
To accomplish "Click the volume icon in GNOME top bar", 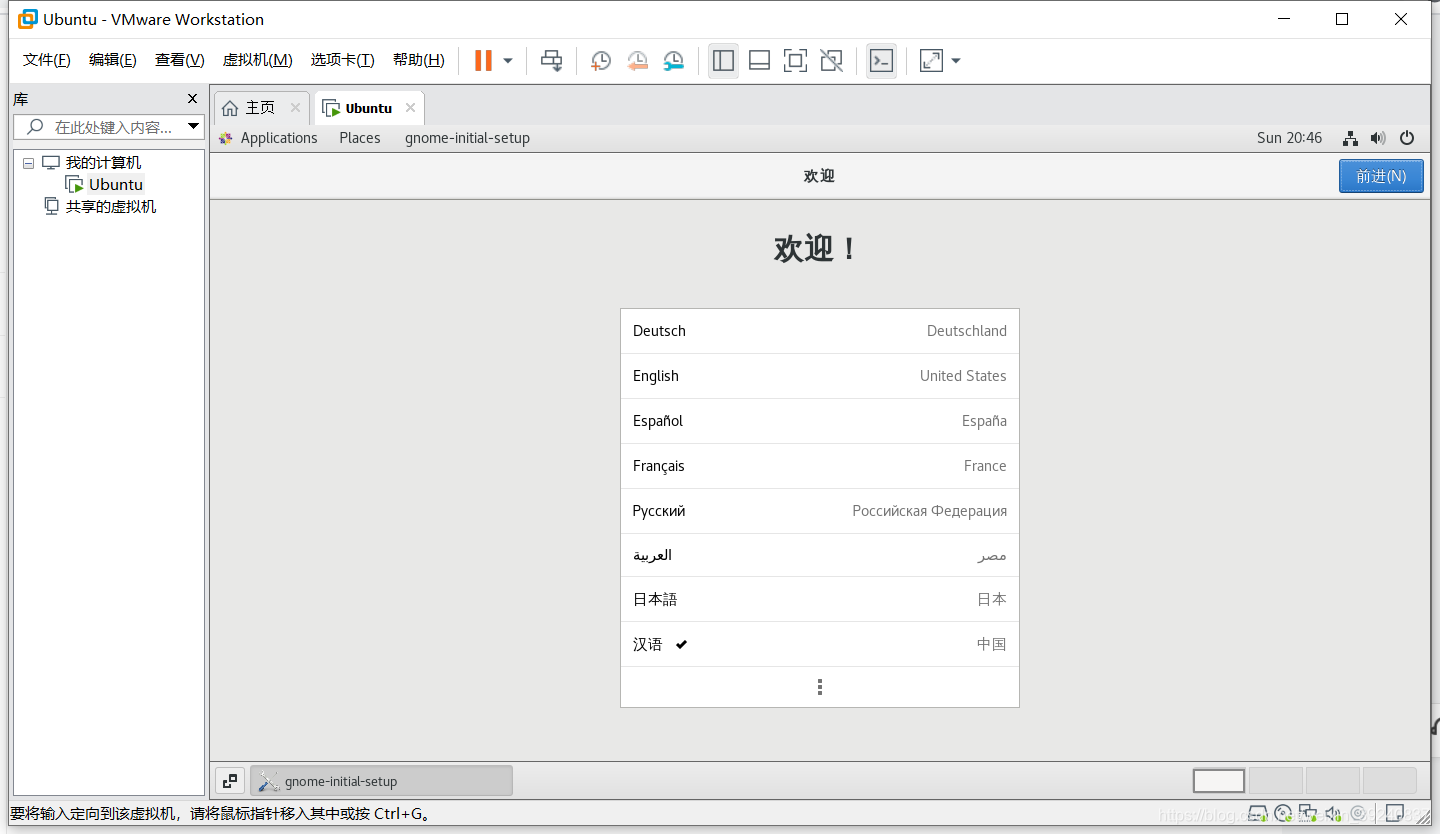I will [x=1378, y=138].
